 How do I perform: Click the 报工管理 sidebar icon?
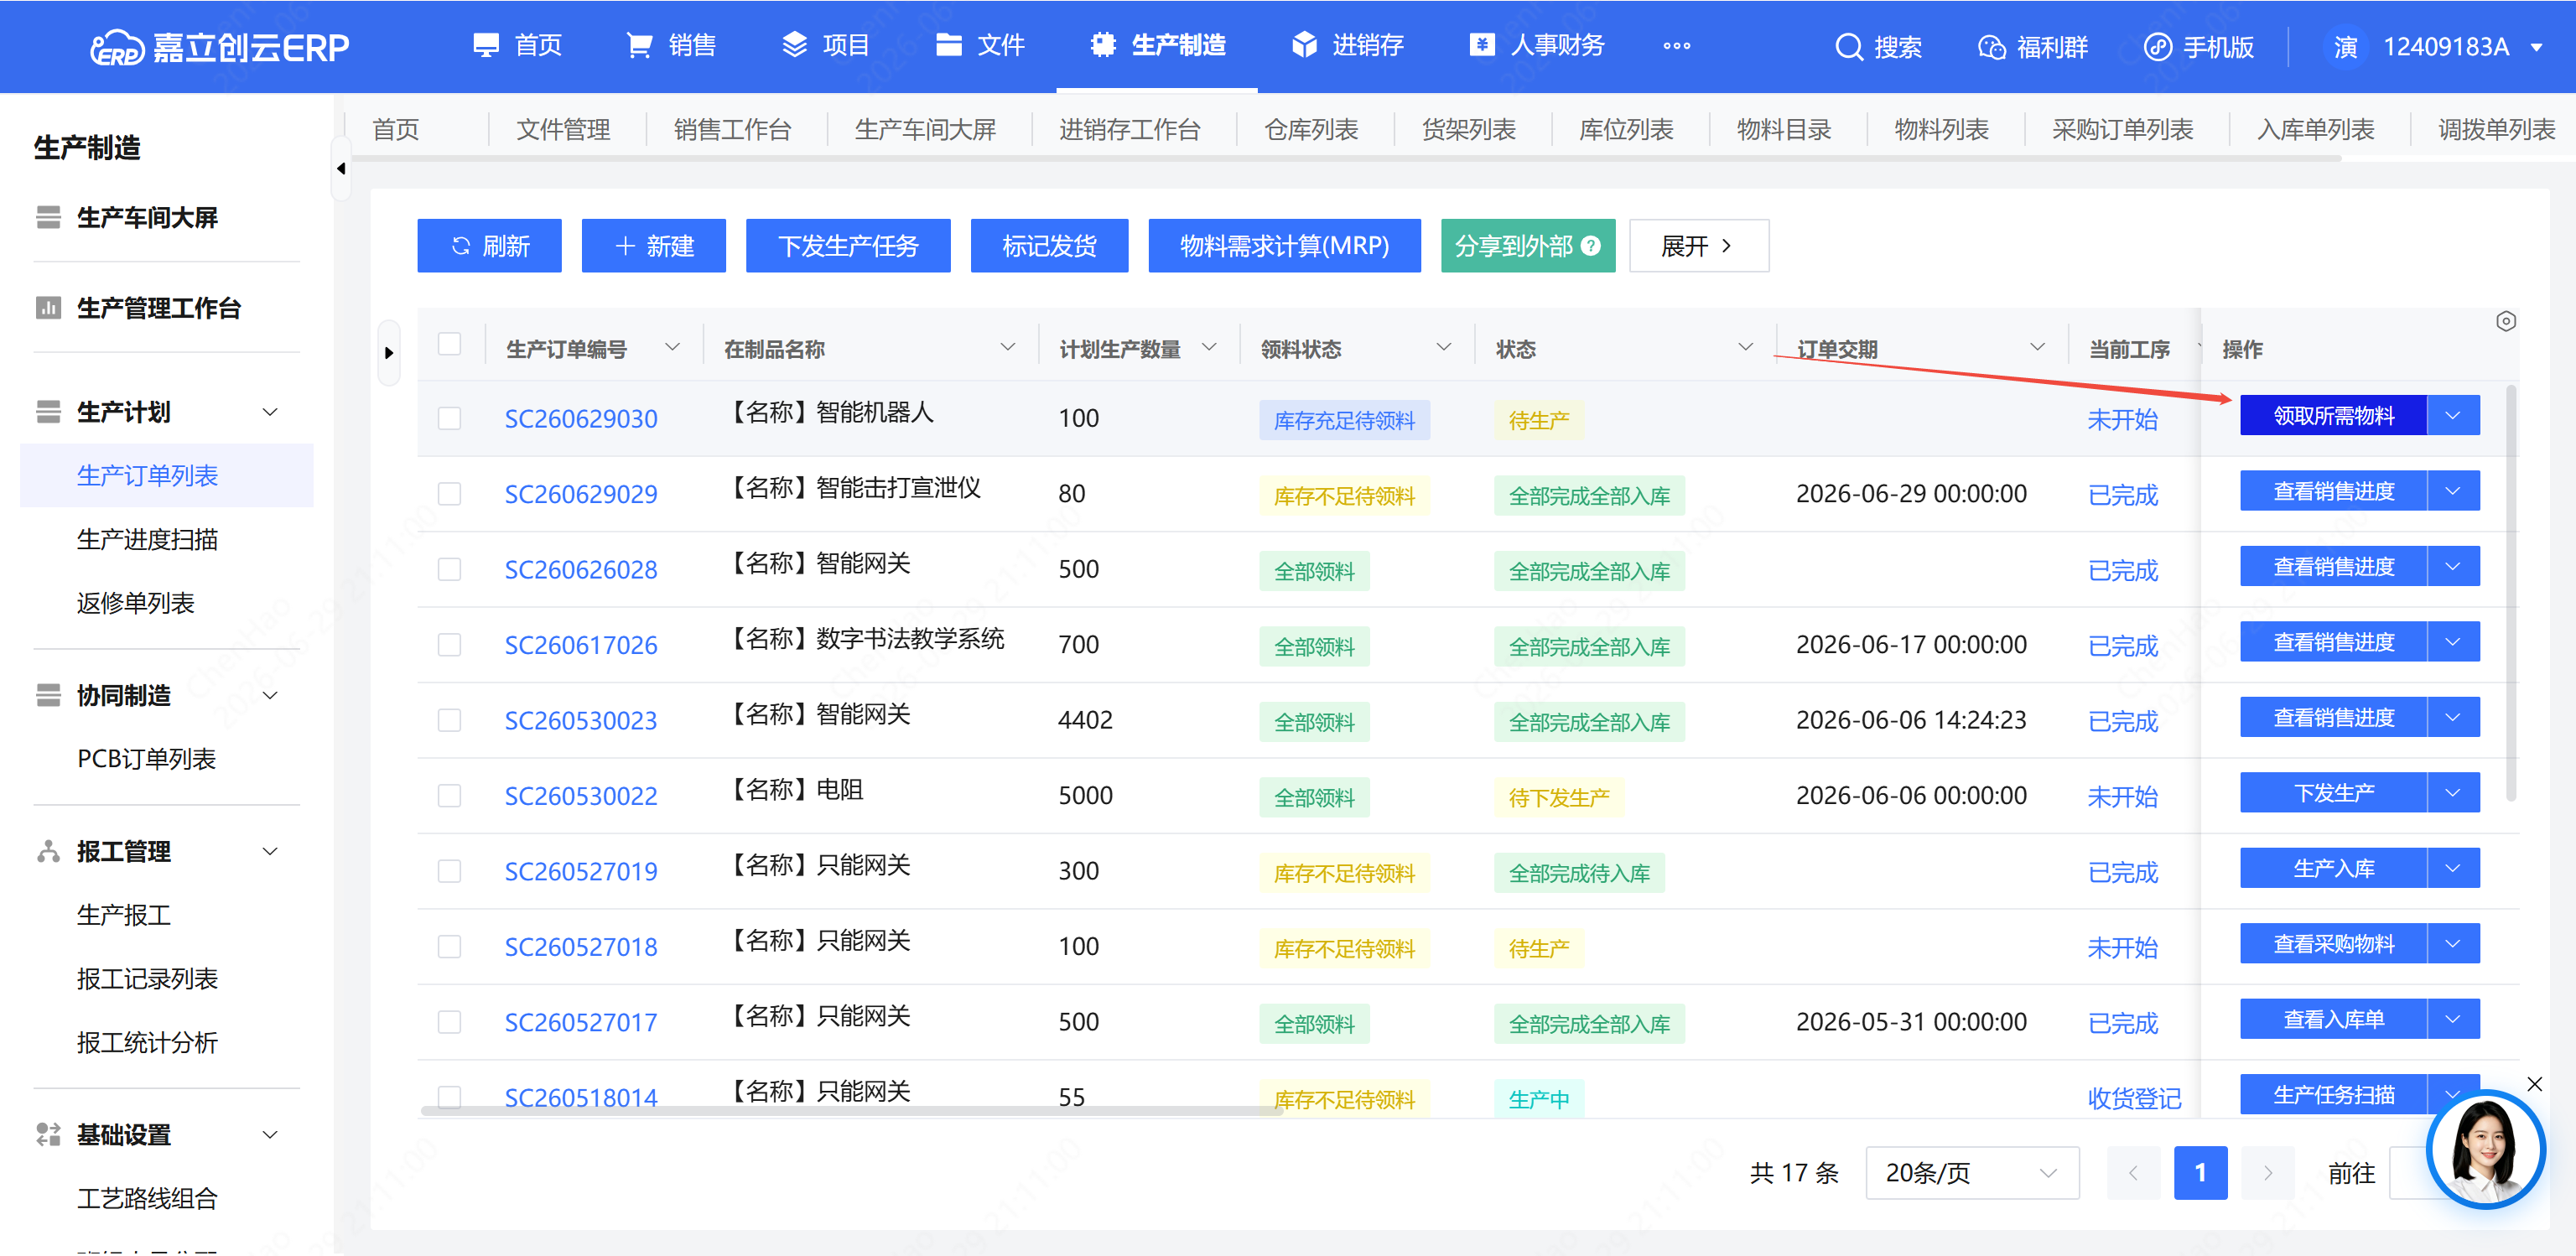click(x=48, y=851)
